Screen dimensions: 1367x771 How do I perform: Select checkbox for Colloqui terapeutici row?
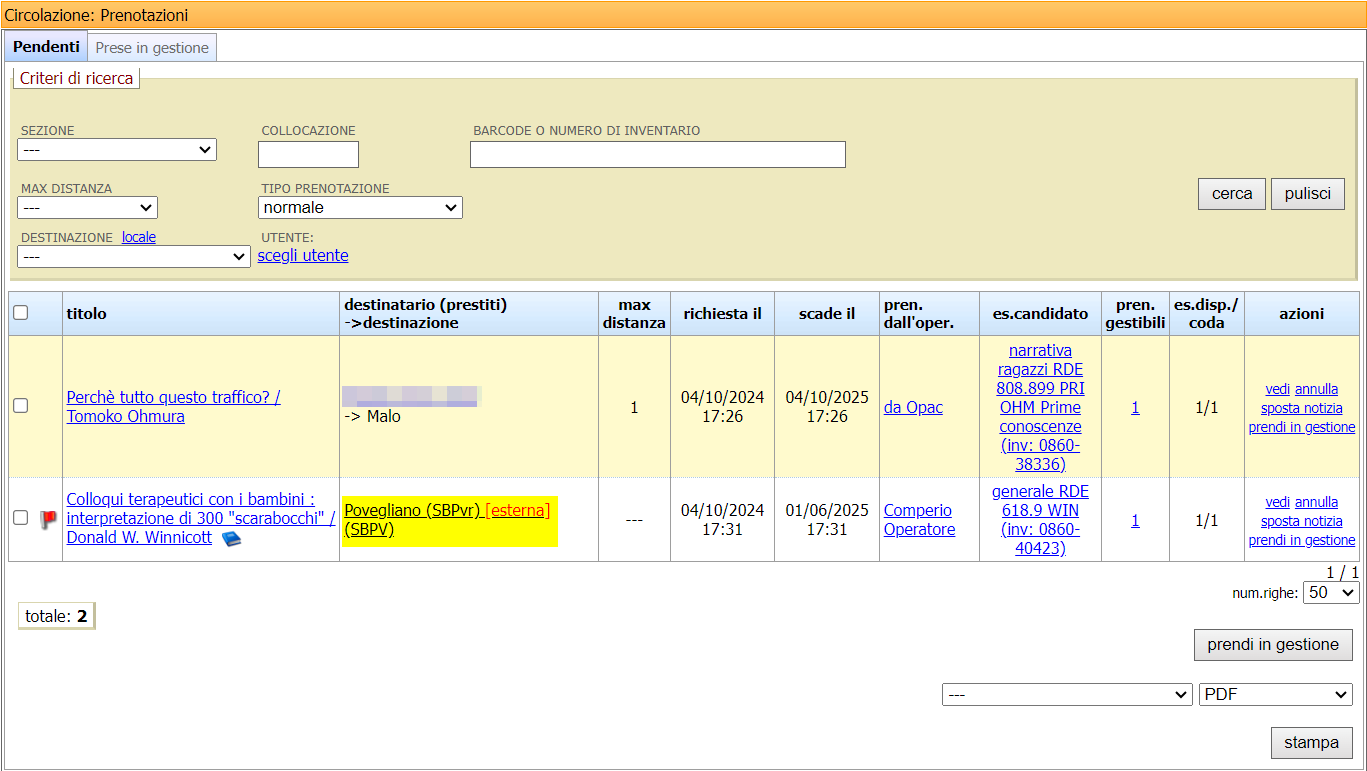[21, 518]
